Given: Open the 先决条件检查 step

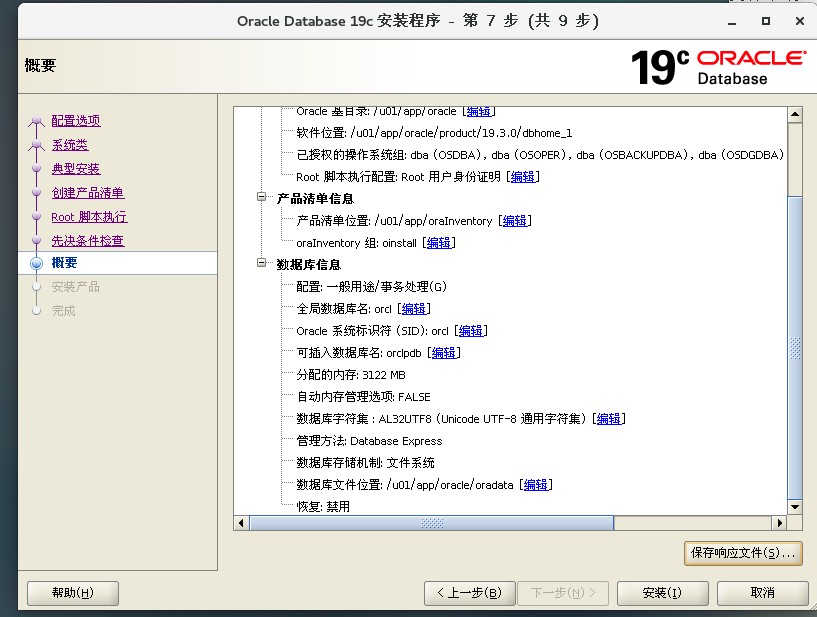Looking at the screenshot, I should pos(88,241).
